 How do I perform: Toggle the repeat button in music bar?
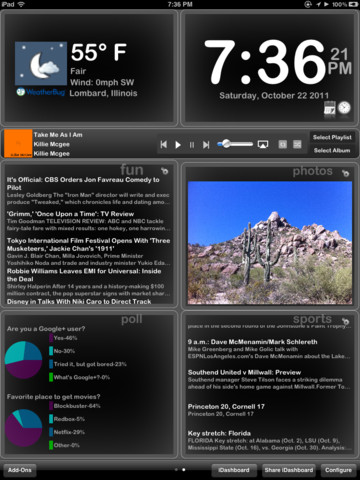pos(283,144)
